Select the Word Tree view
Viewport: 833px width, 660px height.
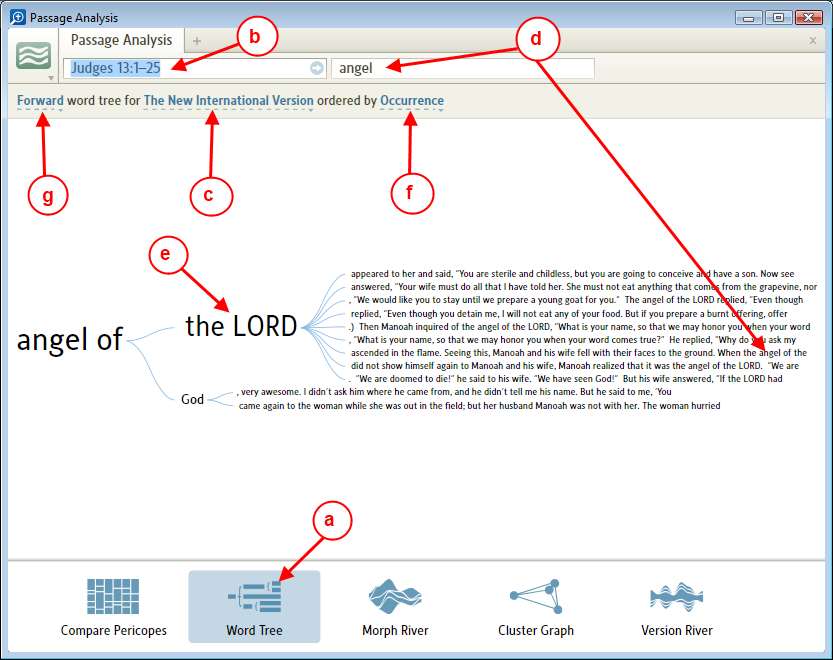(254, 607)
